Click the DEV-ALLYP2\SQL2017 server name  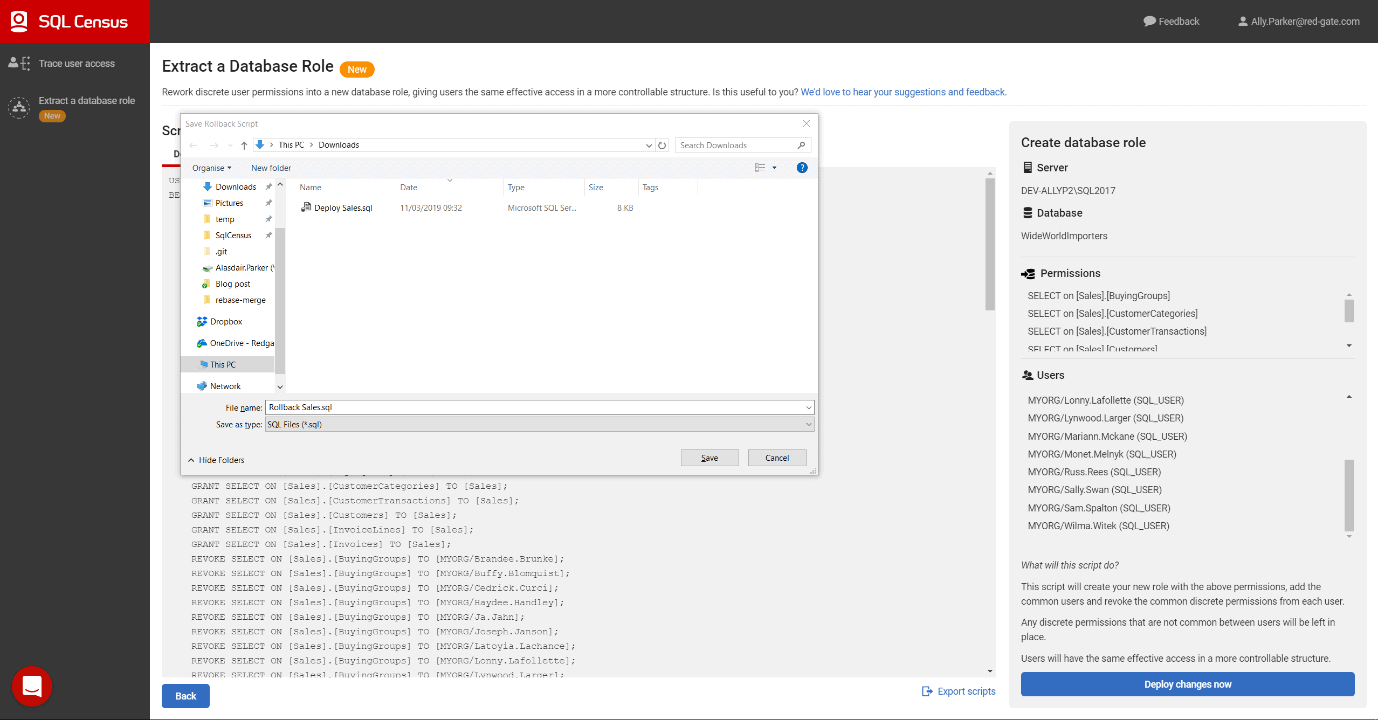[x=1068, y=190]
